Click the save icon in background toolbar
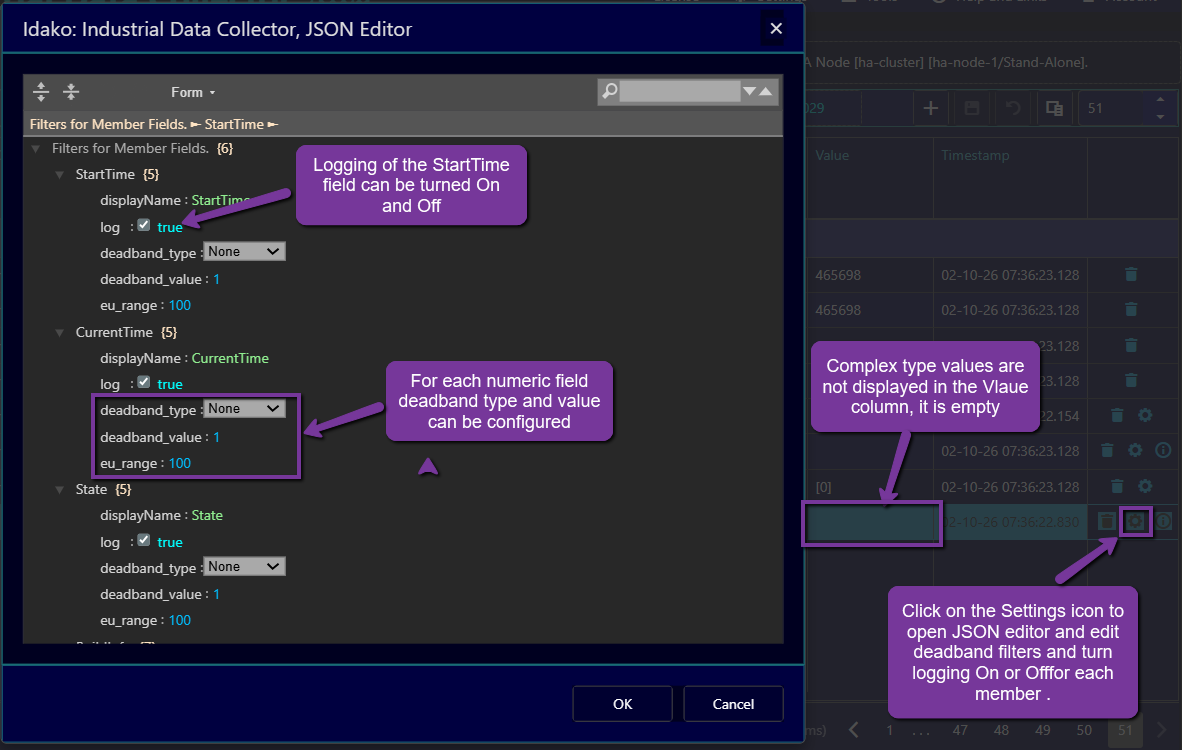This screenshot has width=1182, height=750. [x=972, y=109]
